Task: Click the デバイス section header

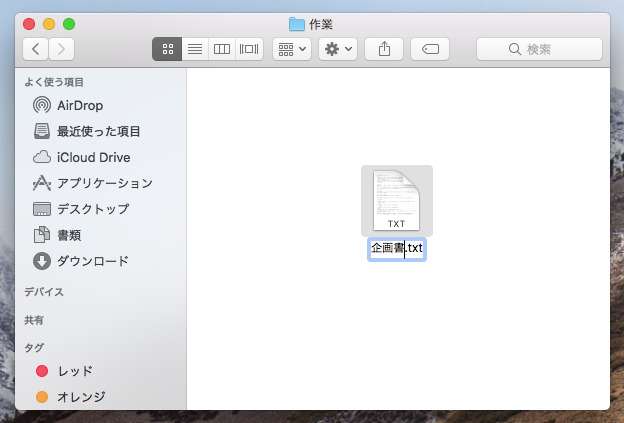Action: (44, 292)
